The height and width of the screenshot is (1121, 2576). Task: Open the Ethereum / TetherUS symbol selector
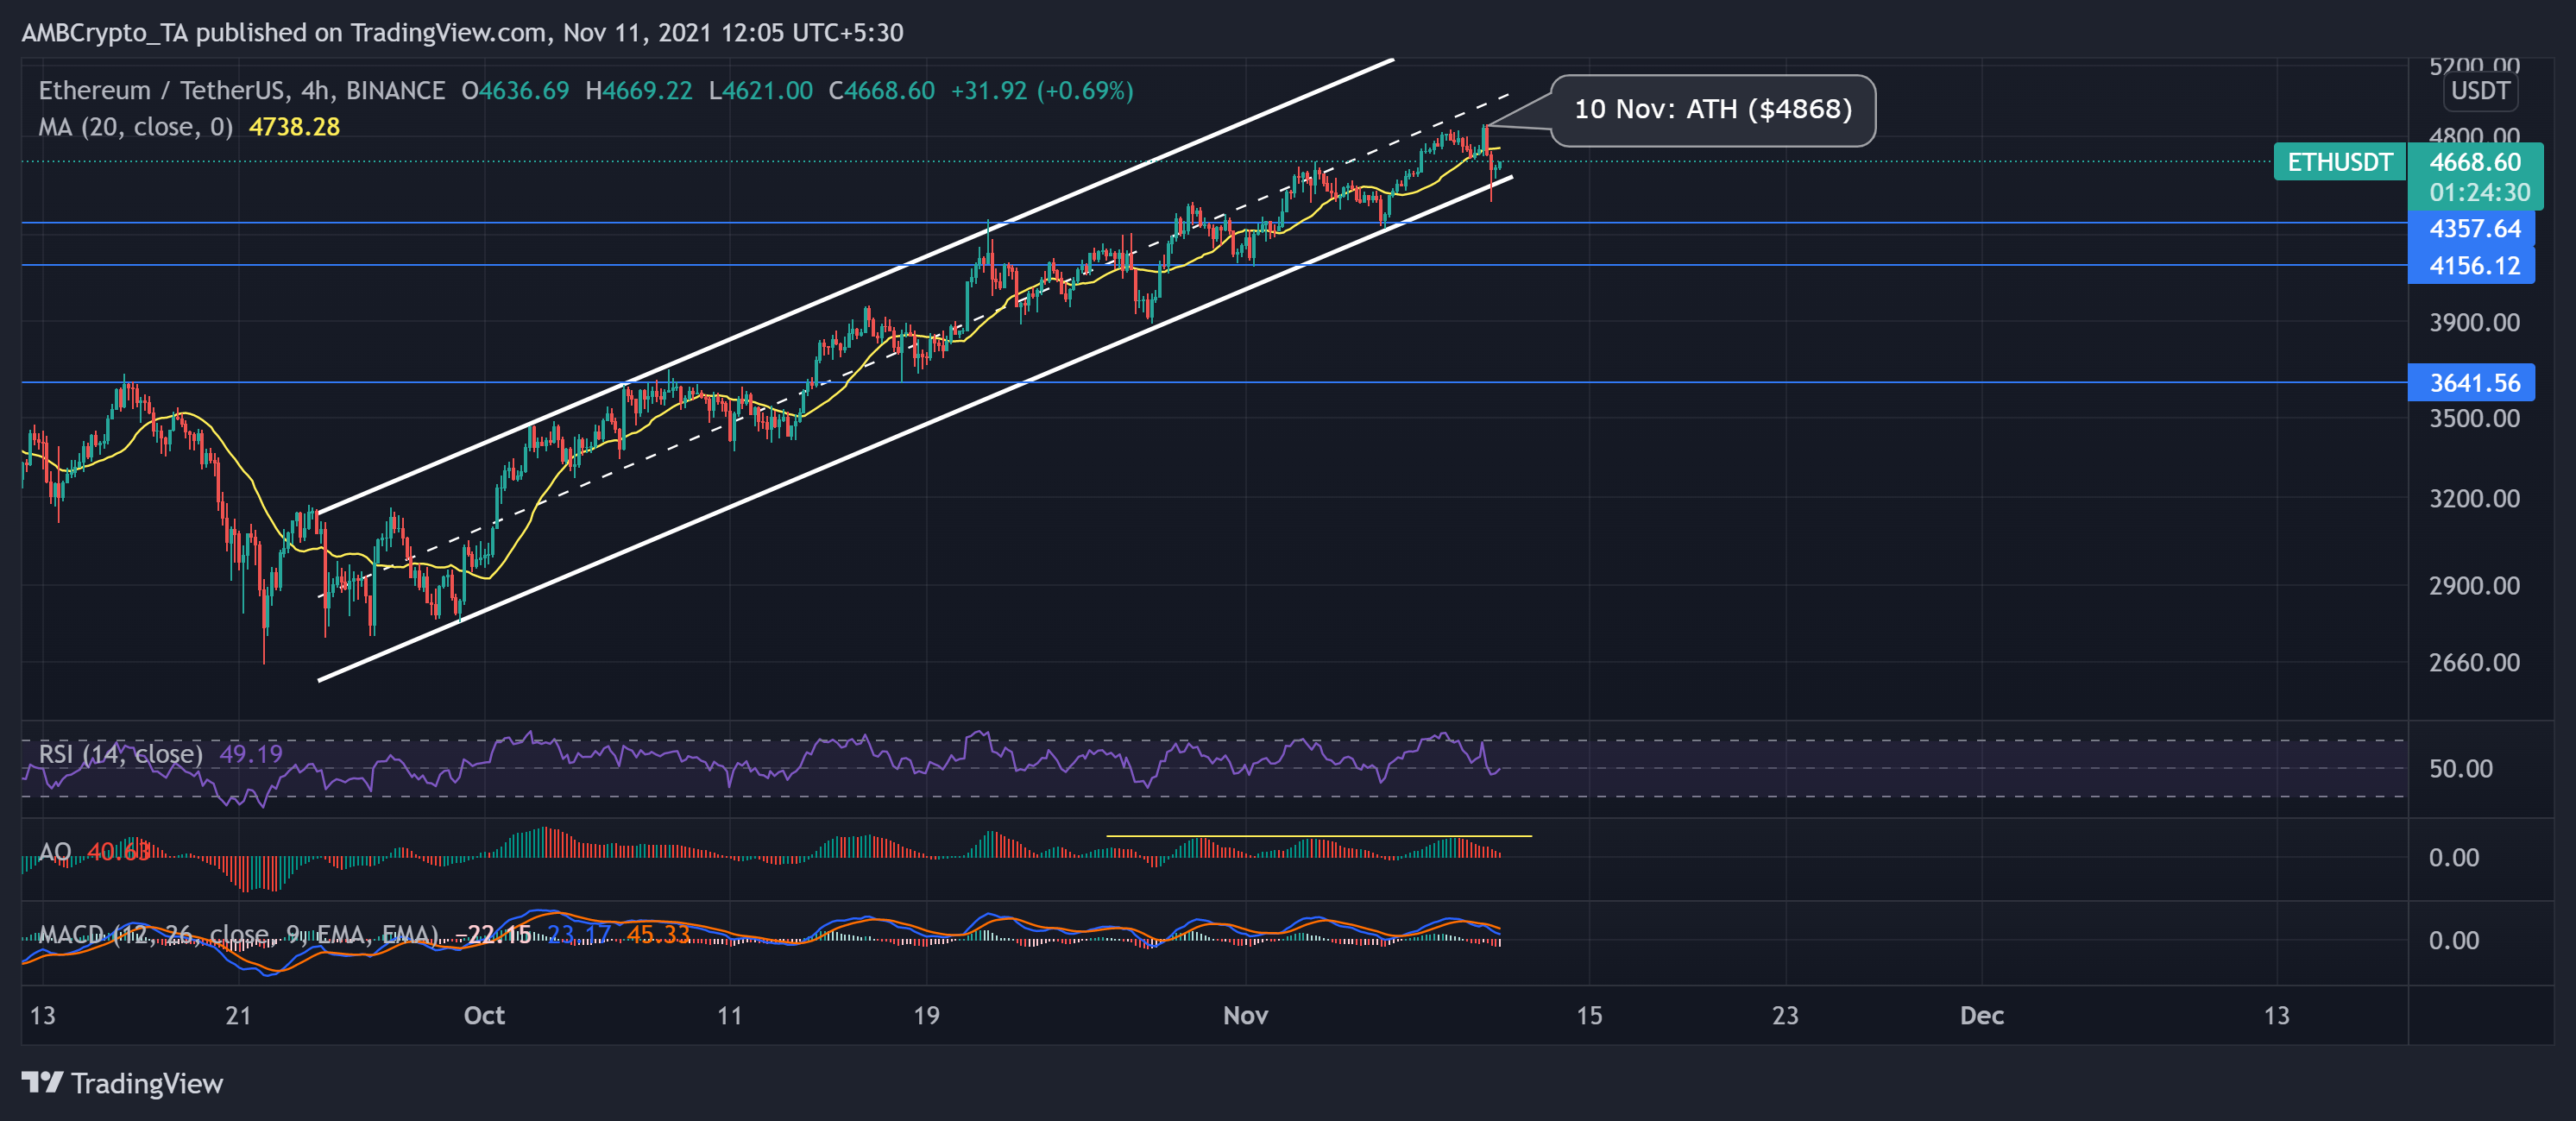[150, 89]
